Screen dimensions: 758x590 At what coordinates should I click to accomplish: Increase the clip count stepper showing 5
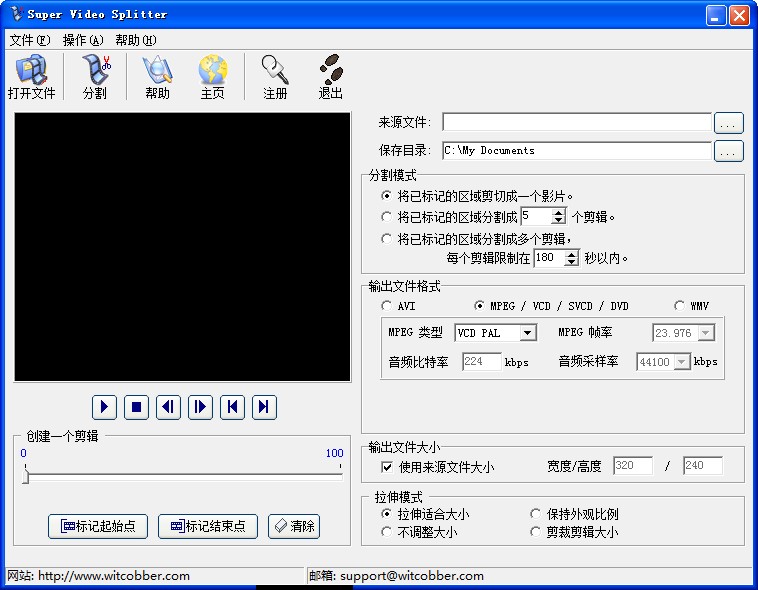[559, 212]
